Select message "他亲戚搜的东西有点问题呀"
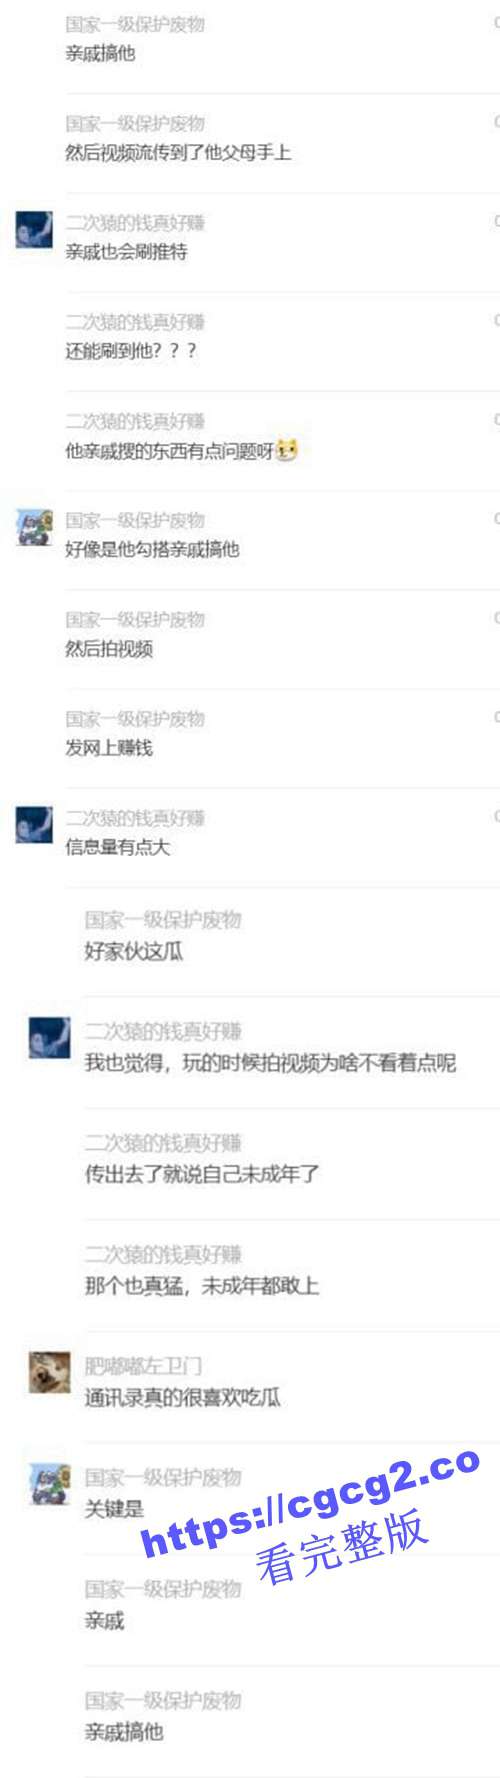 (169, 451)
